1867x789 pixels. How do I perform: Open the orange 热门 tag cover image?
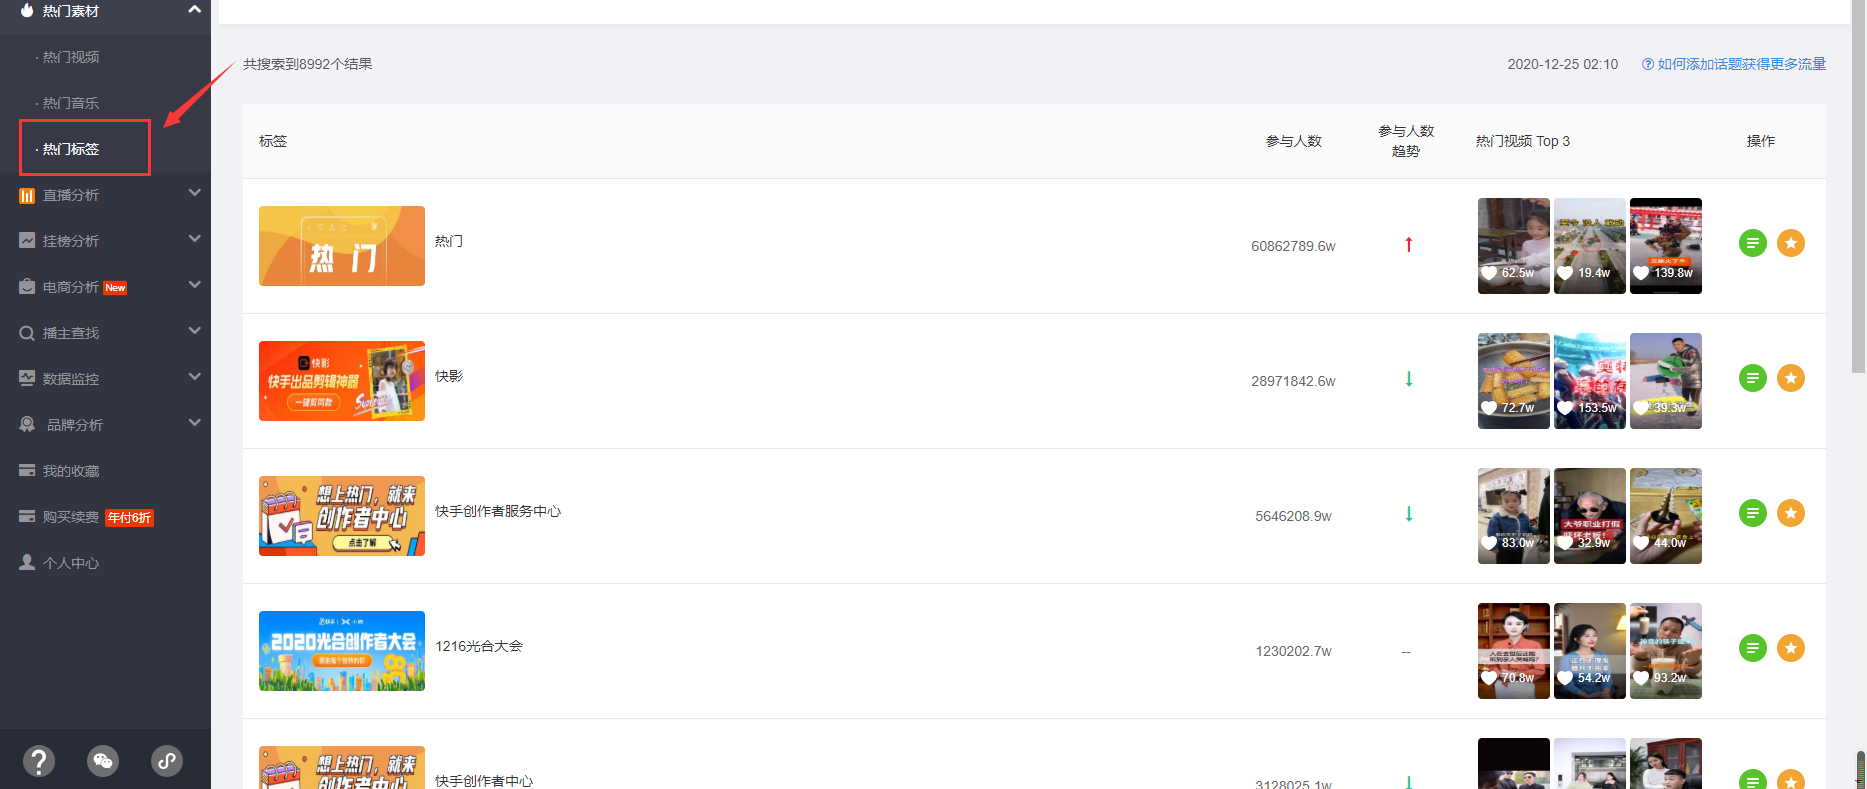pyautogui.click(x=342, y=246)
